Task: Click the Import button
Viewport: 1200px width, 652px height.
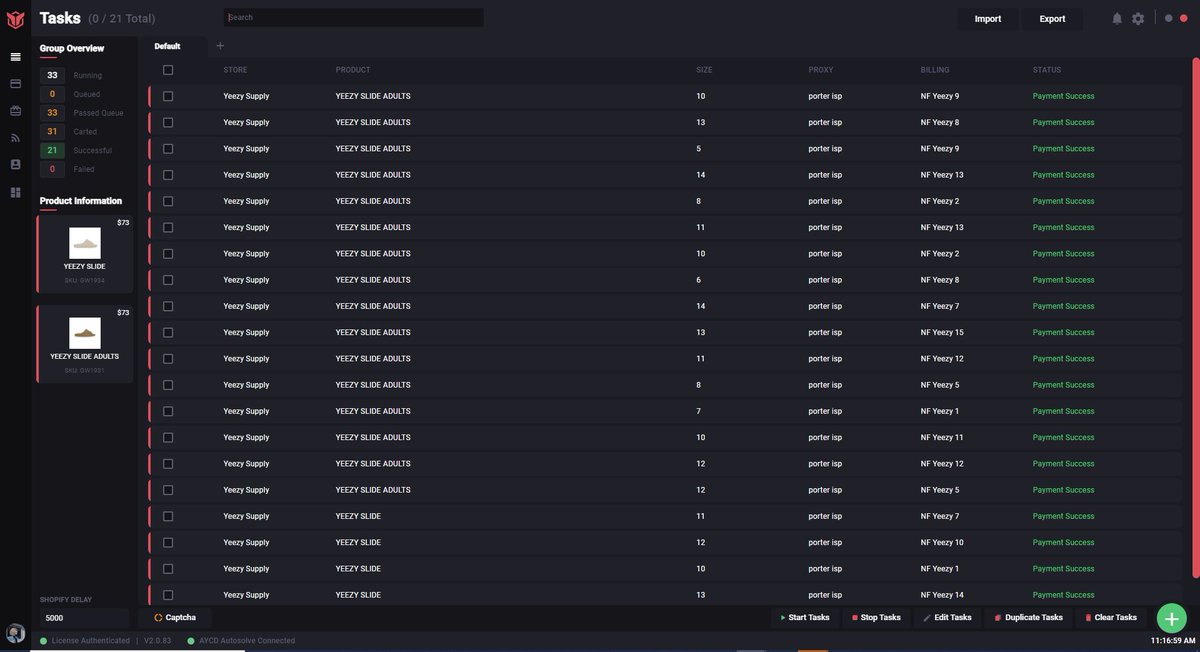Action: 988,19
